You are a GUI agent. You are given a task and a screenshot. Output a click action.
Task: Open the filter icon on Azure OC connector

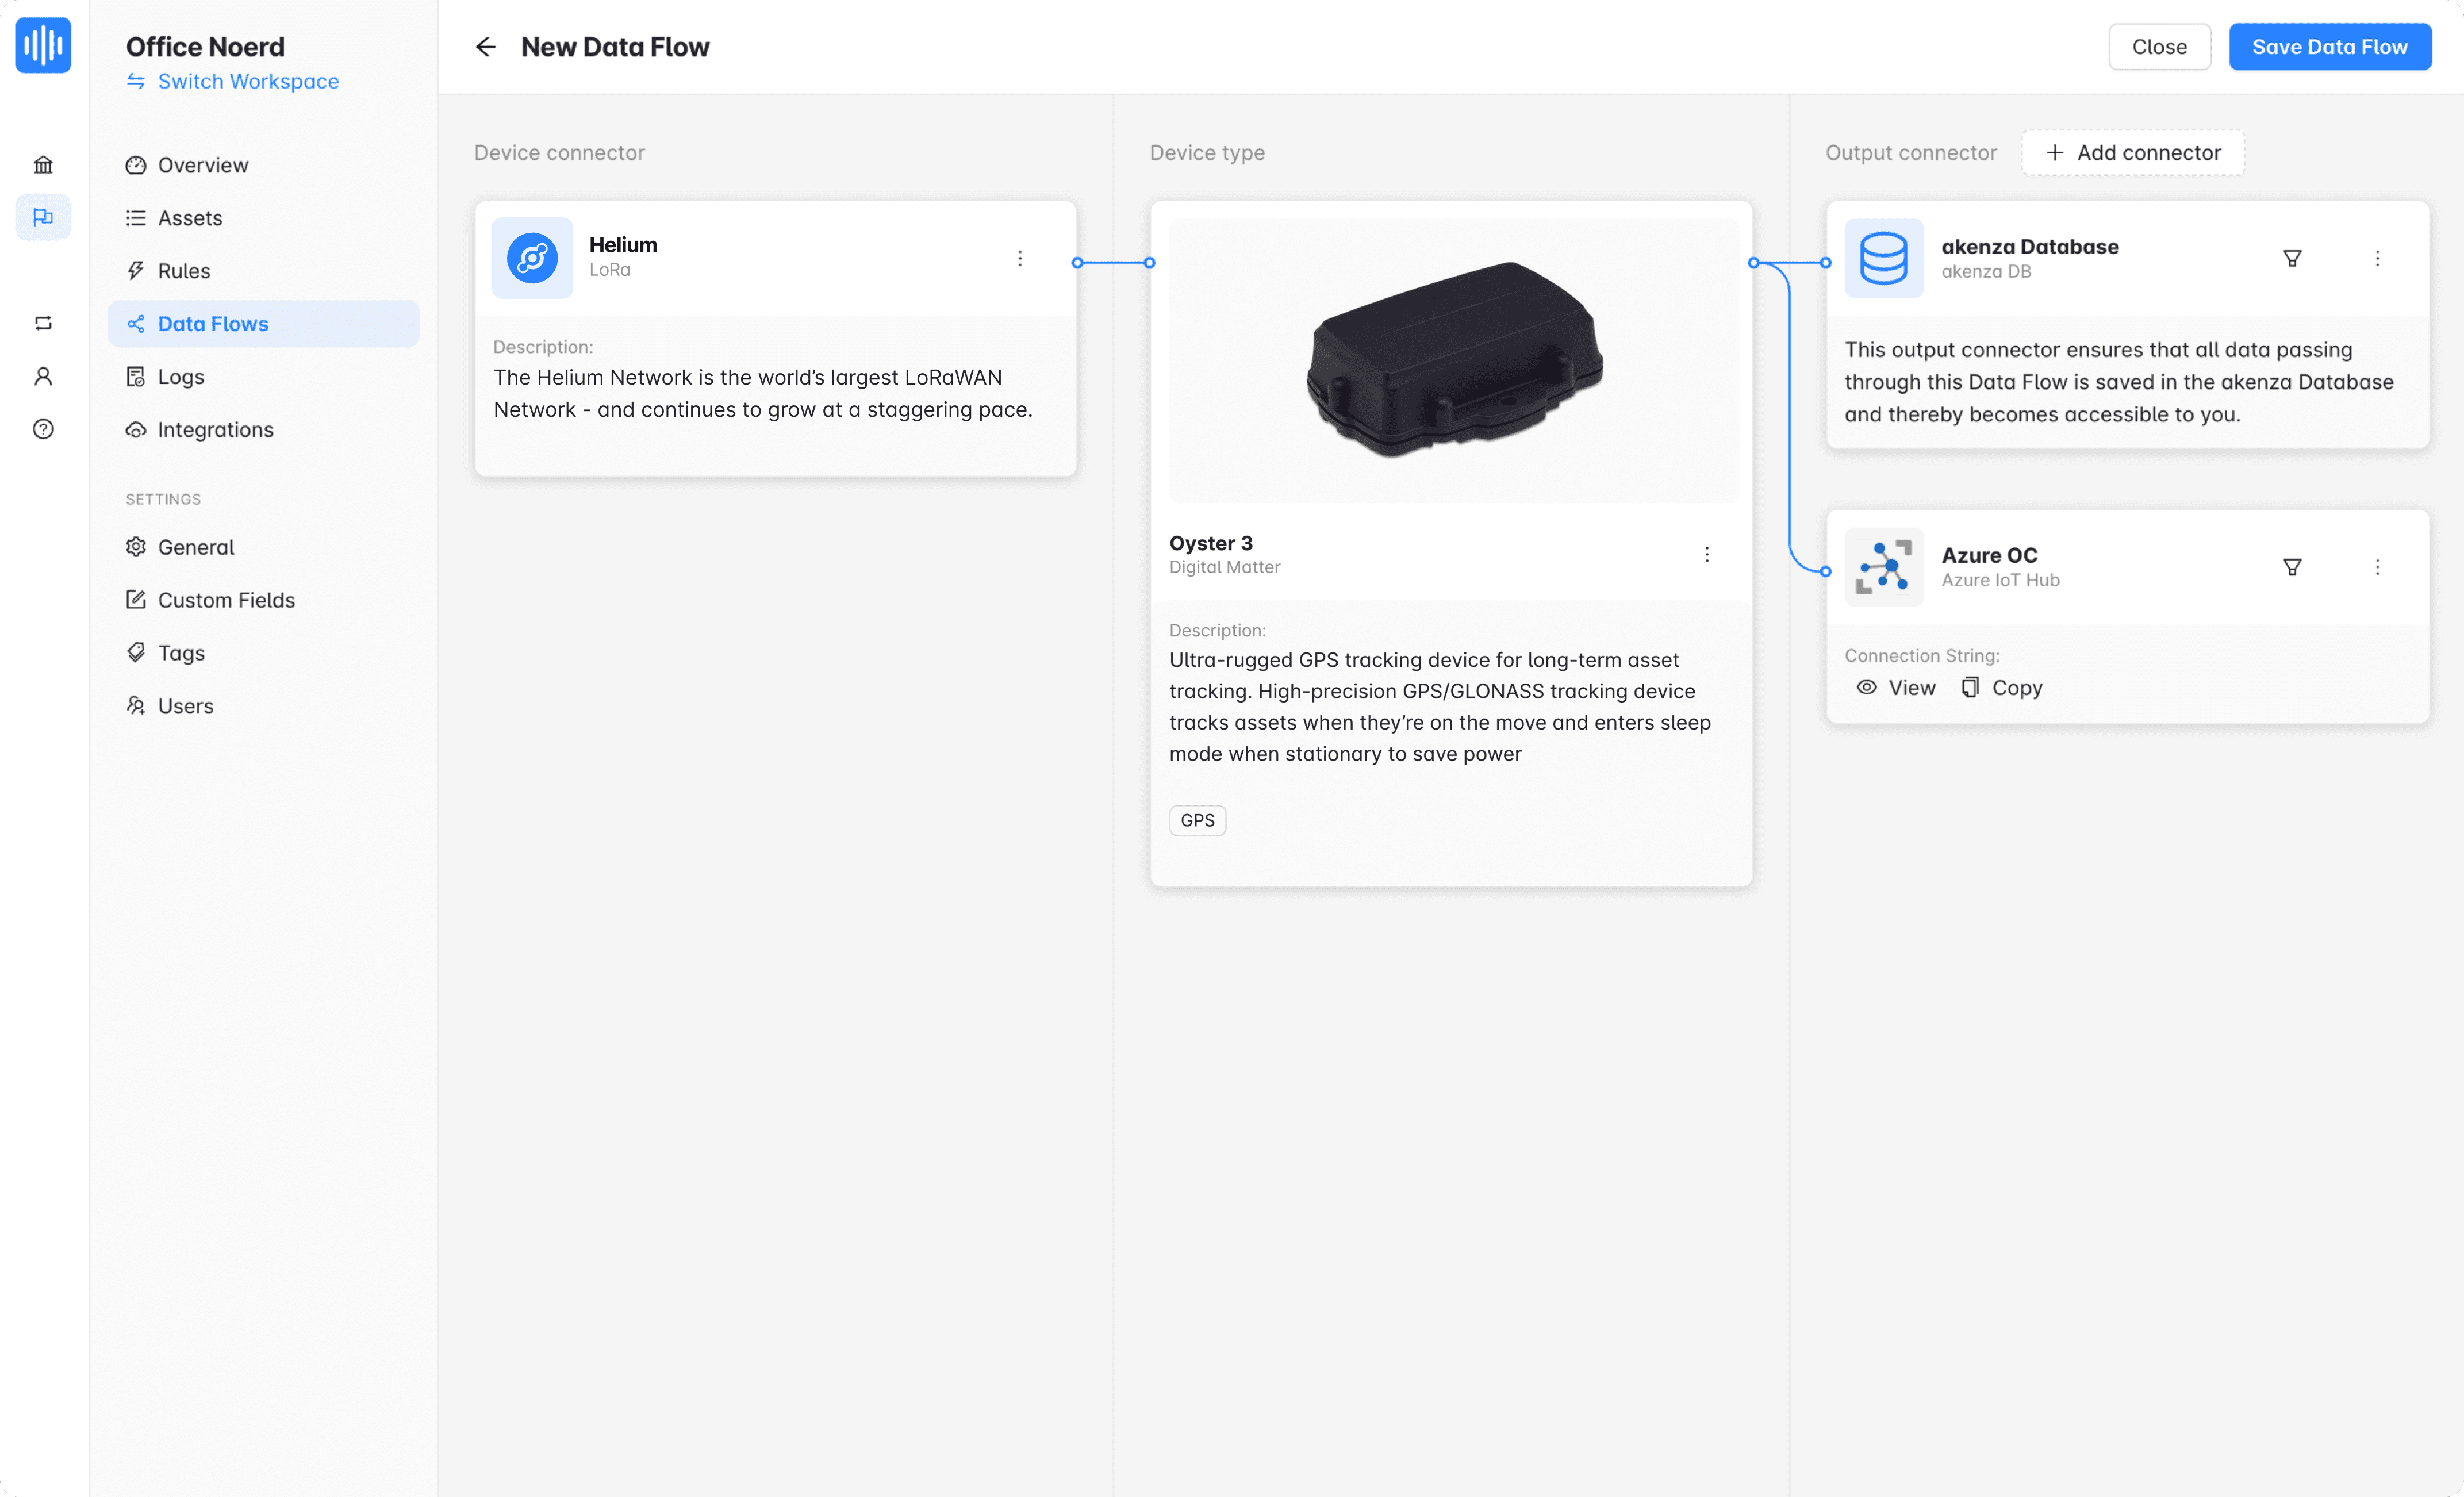point(2293,566)
